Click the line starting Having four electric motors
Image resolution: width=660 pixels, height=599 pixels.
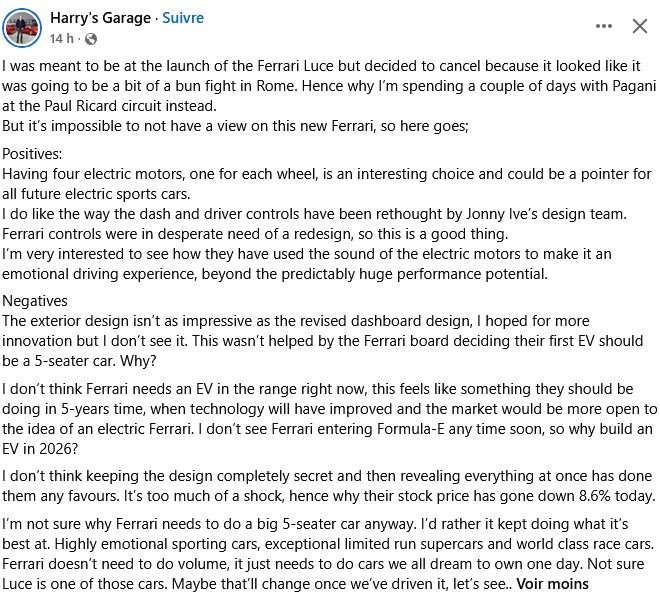pos(327,174)
